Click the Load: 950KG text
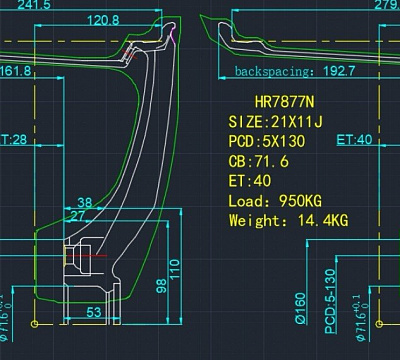This screenshot has width=400, height=360. click(275, 201)
